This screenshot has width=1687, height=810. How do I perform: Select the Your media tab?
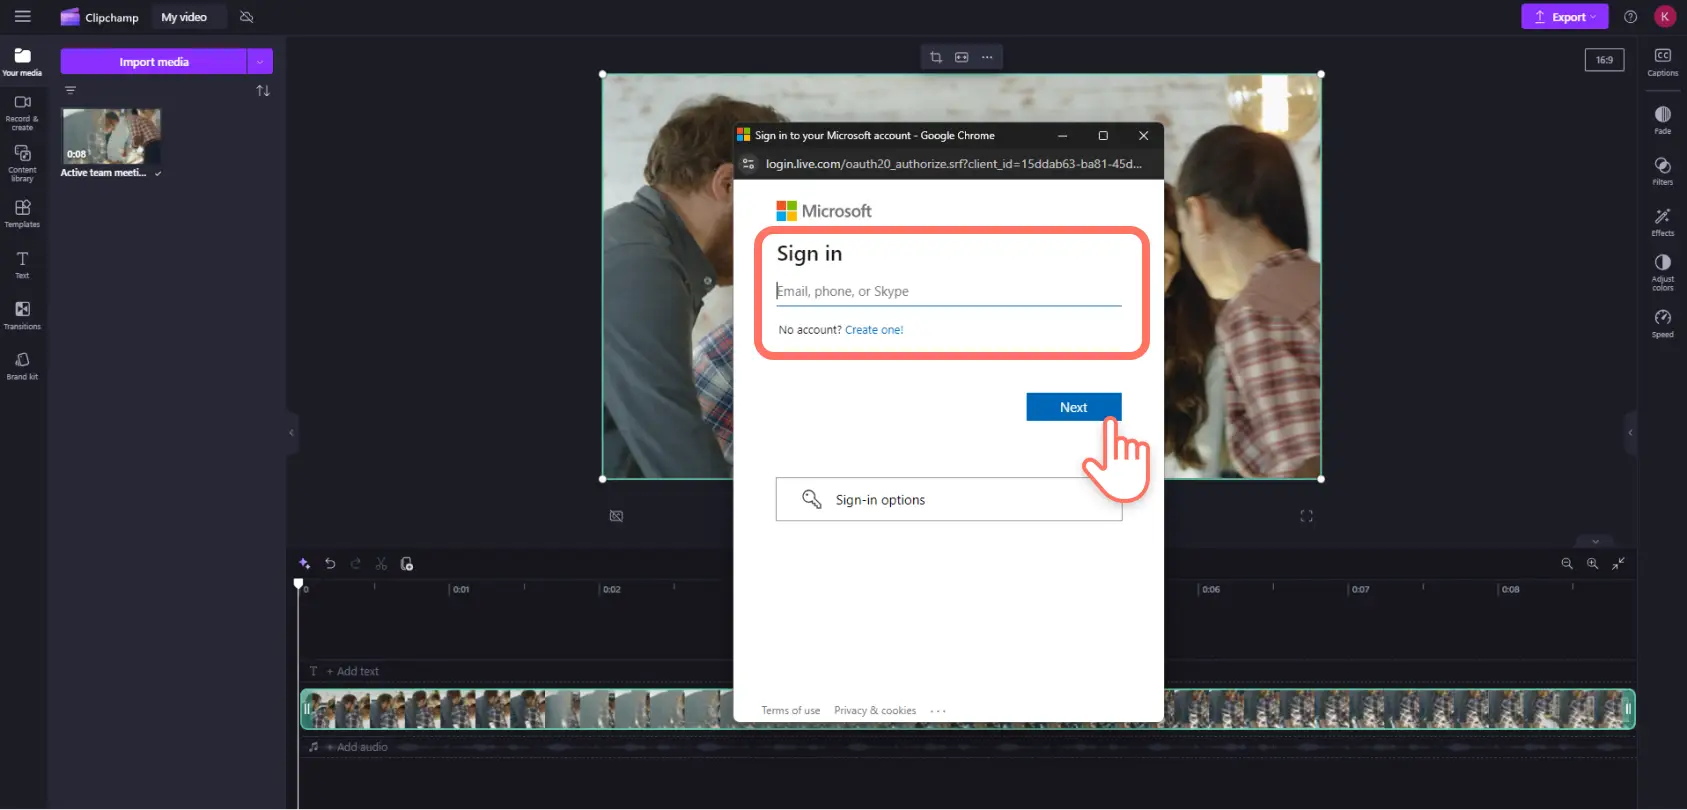point(22,61)
